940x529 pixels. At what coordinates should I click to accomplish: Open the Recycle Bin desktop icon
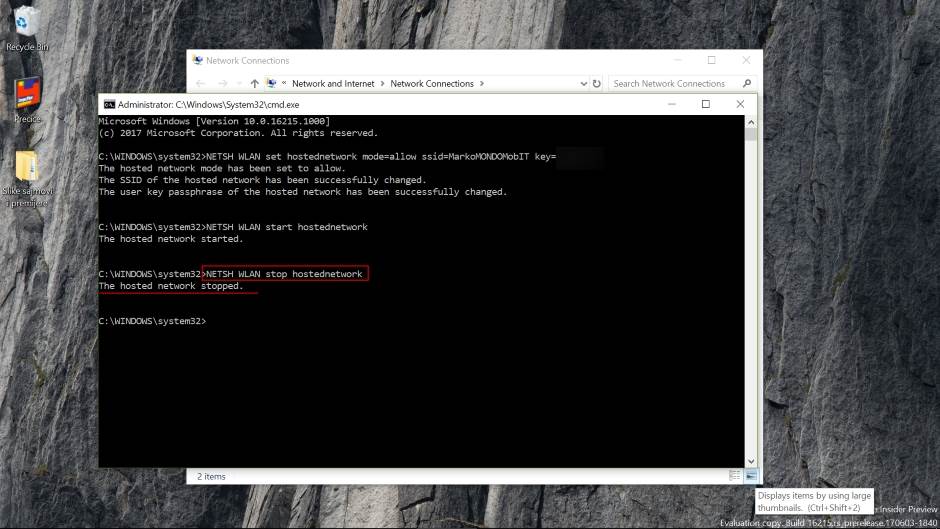pos(27,24)
